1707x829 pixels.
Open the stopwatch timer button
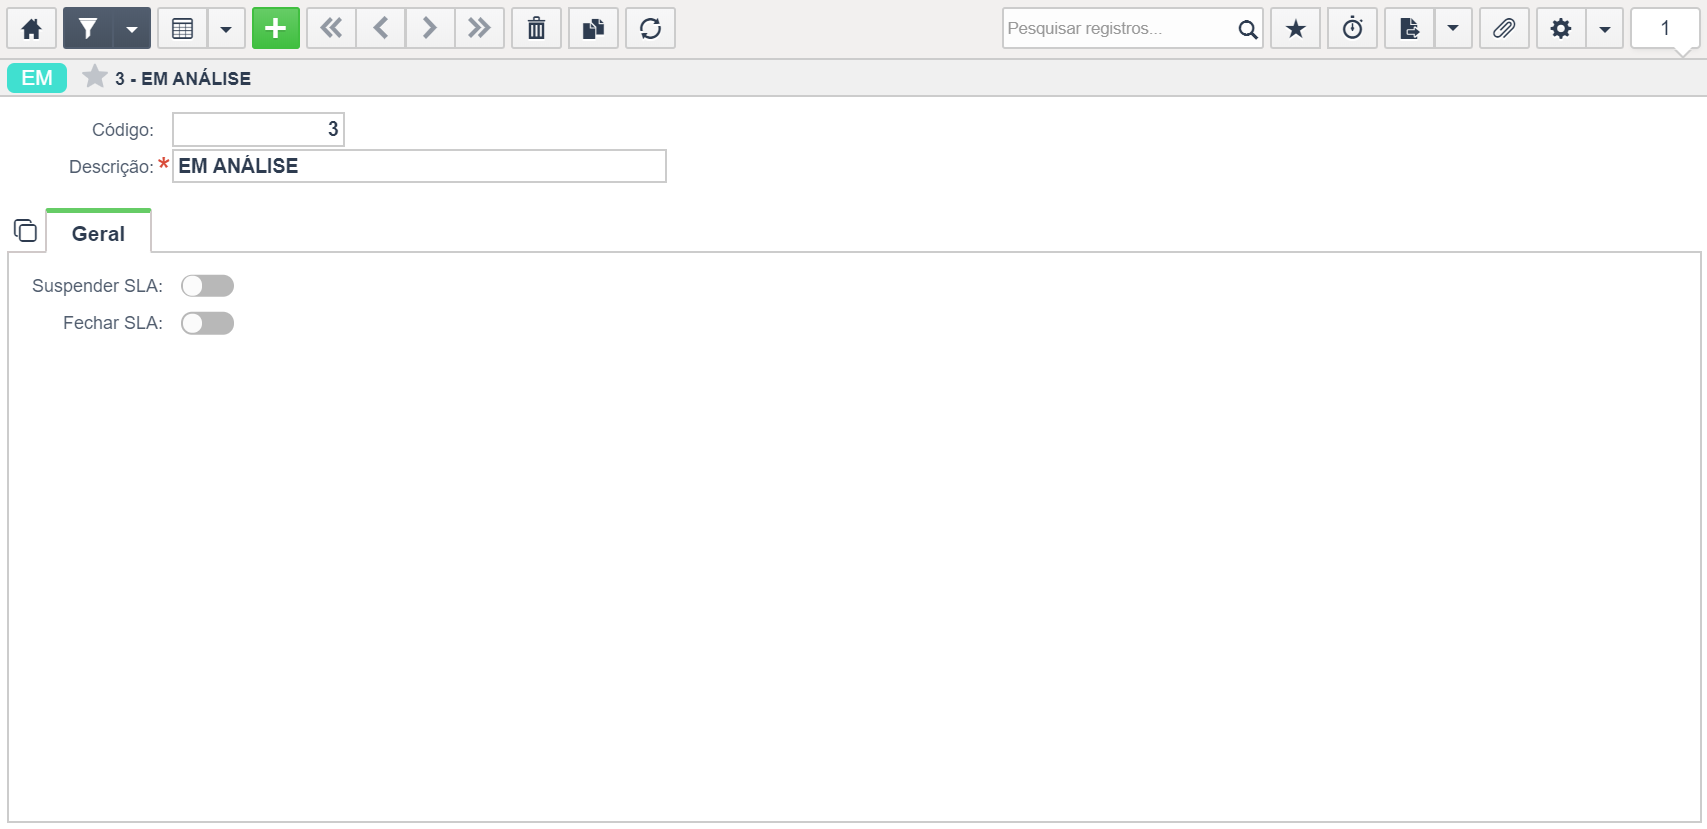[1353, 28]
